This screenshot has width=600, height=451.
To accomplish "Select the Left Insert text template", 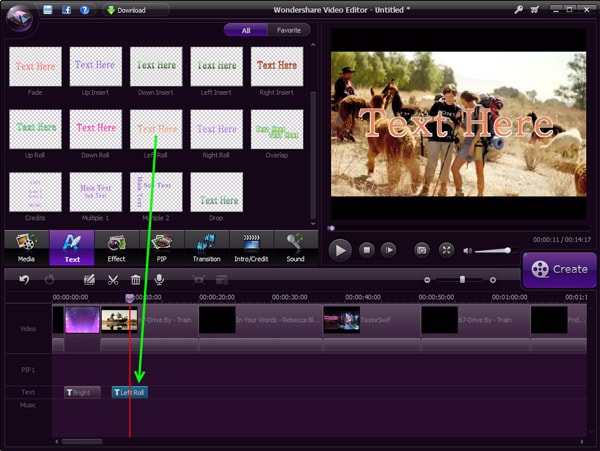I will pyautogui.click(x=217, y=67).
